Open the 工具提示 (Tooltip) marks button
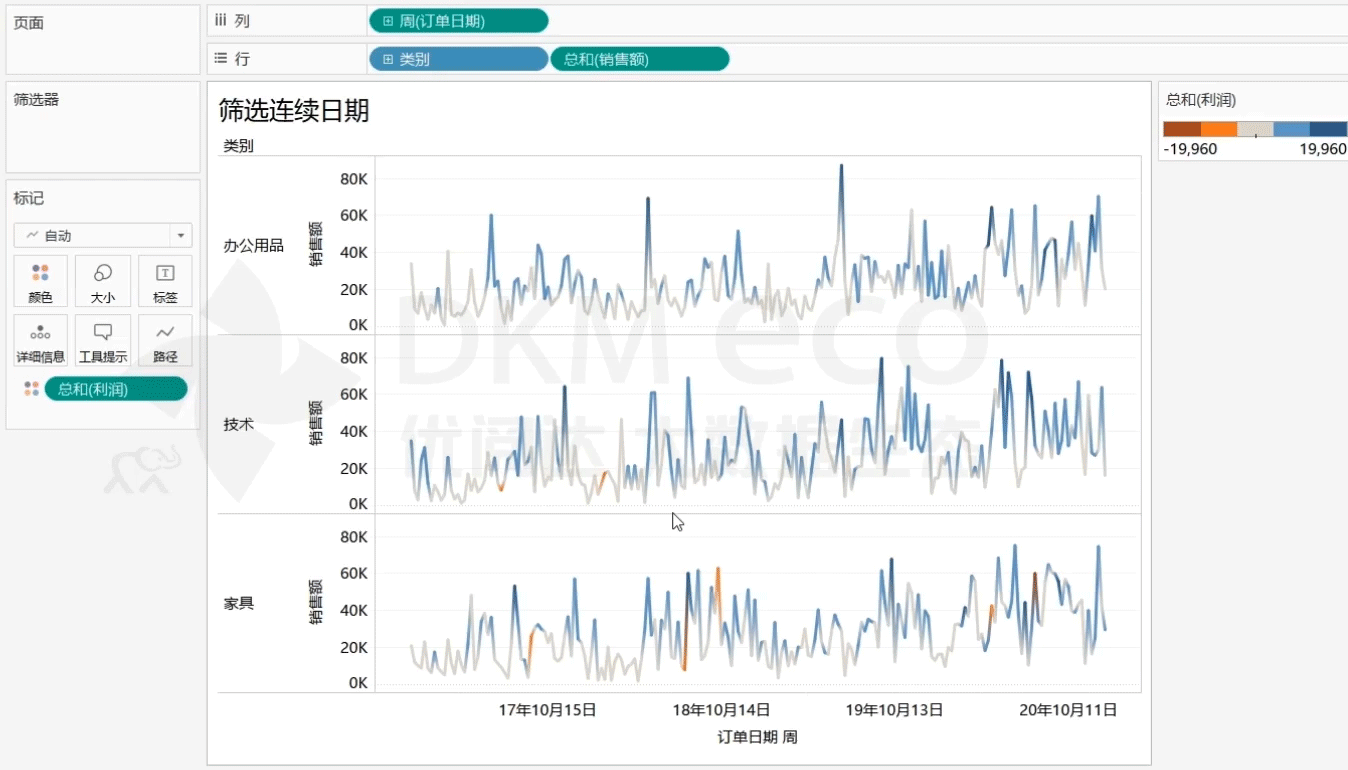Viewport: 1348px width, 770px height. 102,341
